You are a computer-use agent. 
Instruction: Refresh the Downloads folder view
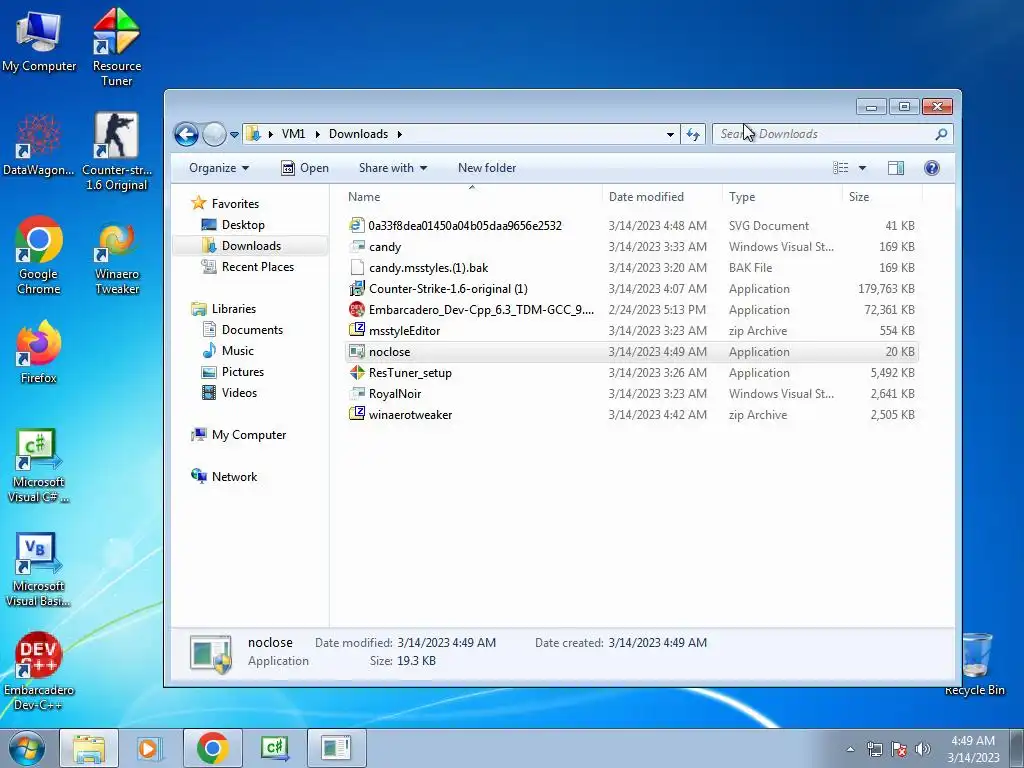coord(693,134)
